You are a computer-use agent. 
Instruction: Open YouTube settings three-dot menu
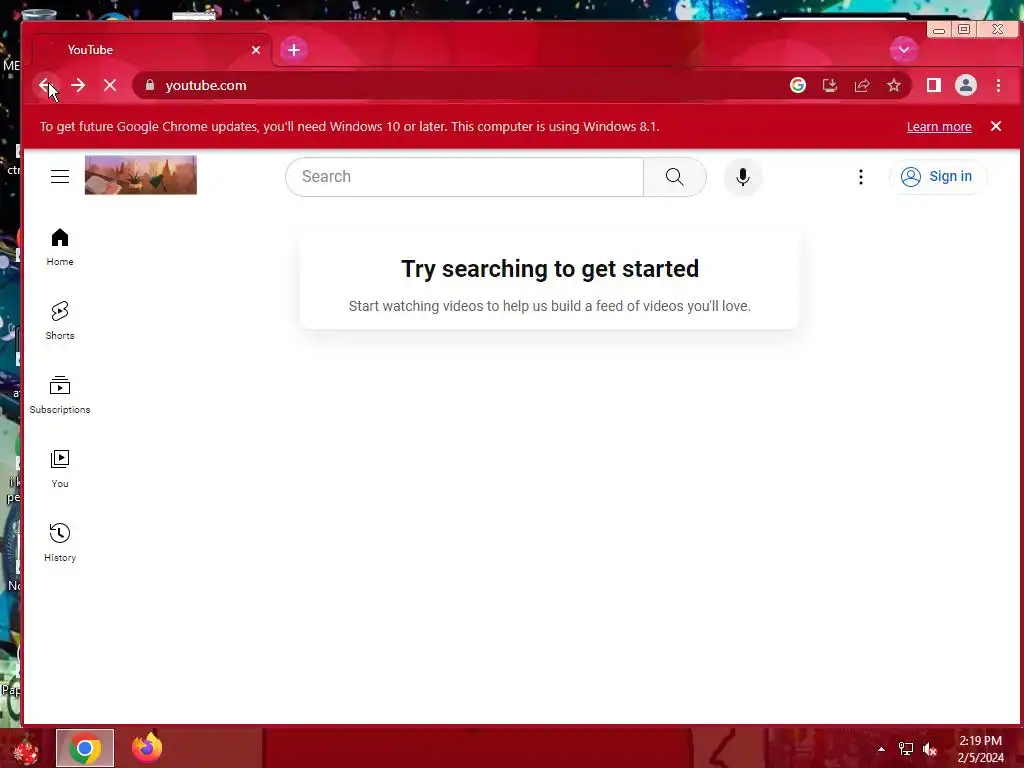point(861,176)
